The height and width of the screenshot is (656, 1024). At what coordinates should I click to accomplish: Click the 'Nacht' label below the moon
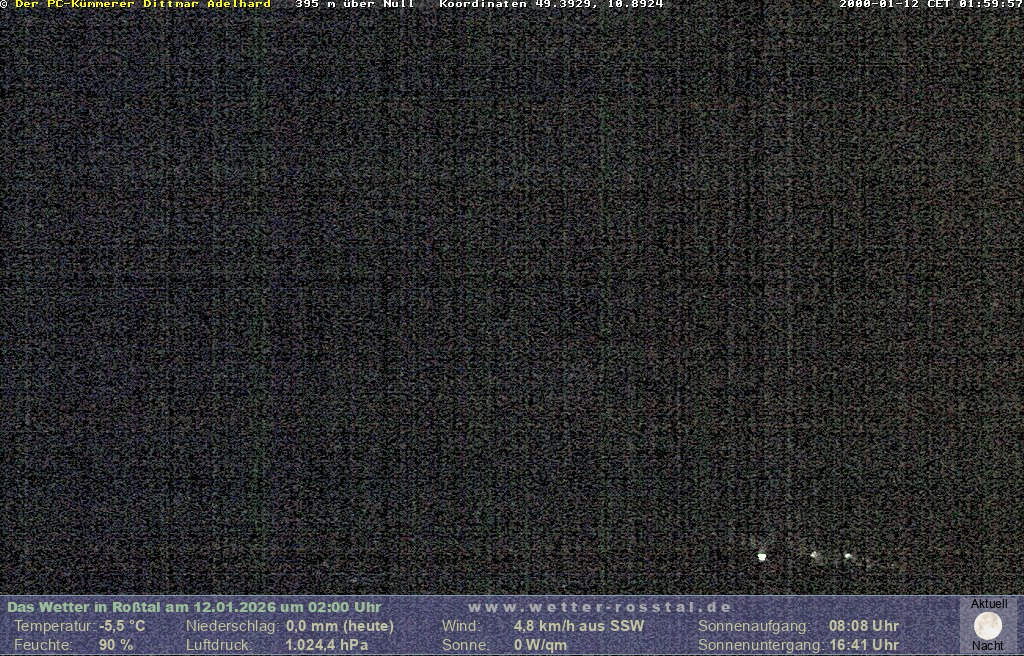click(988, 646)
